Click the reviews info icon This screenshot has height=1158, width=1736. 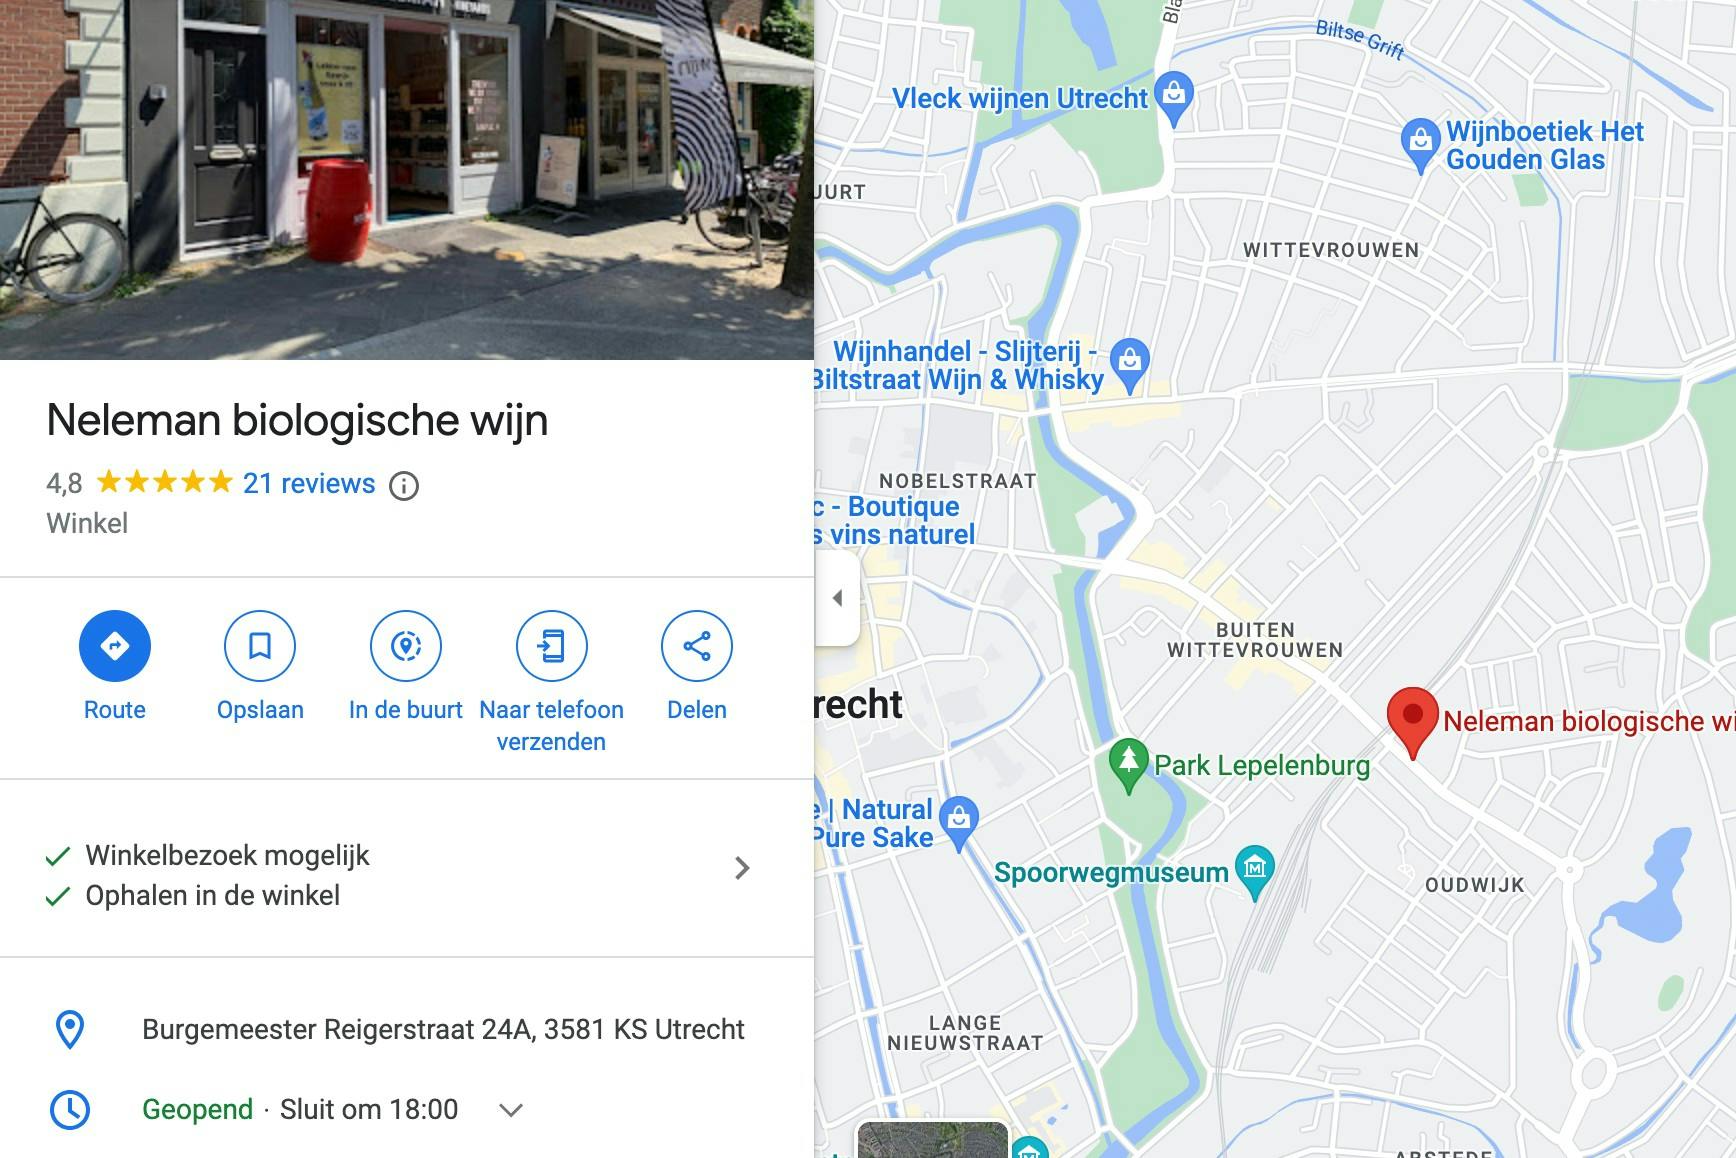[x=404, y=486]
